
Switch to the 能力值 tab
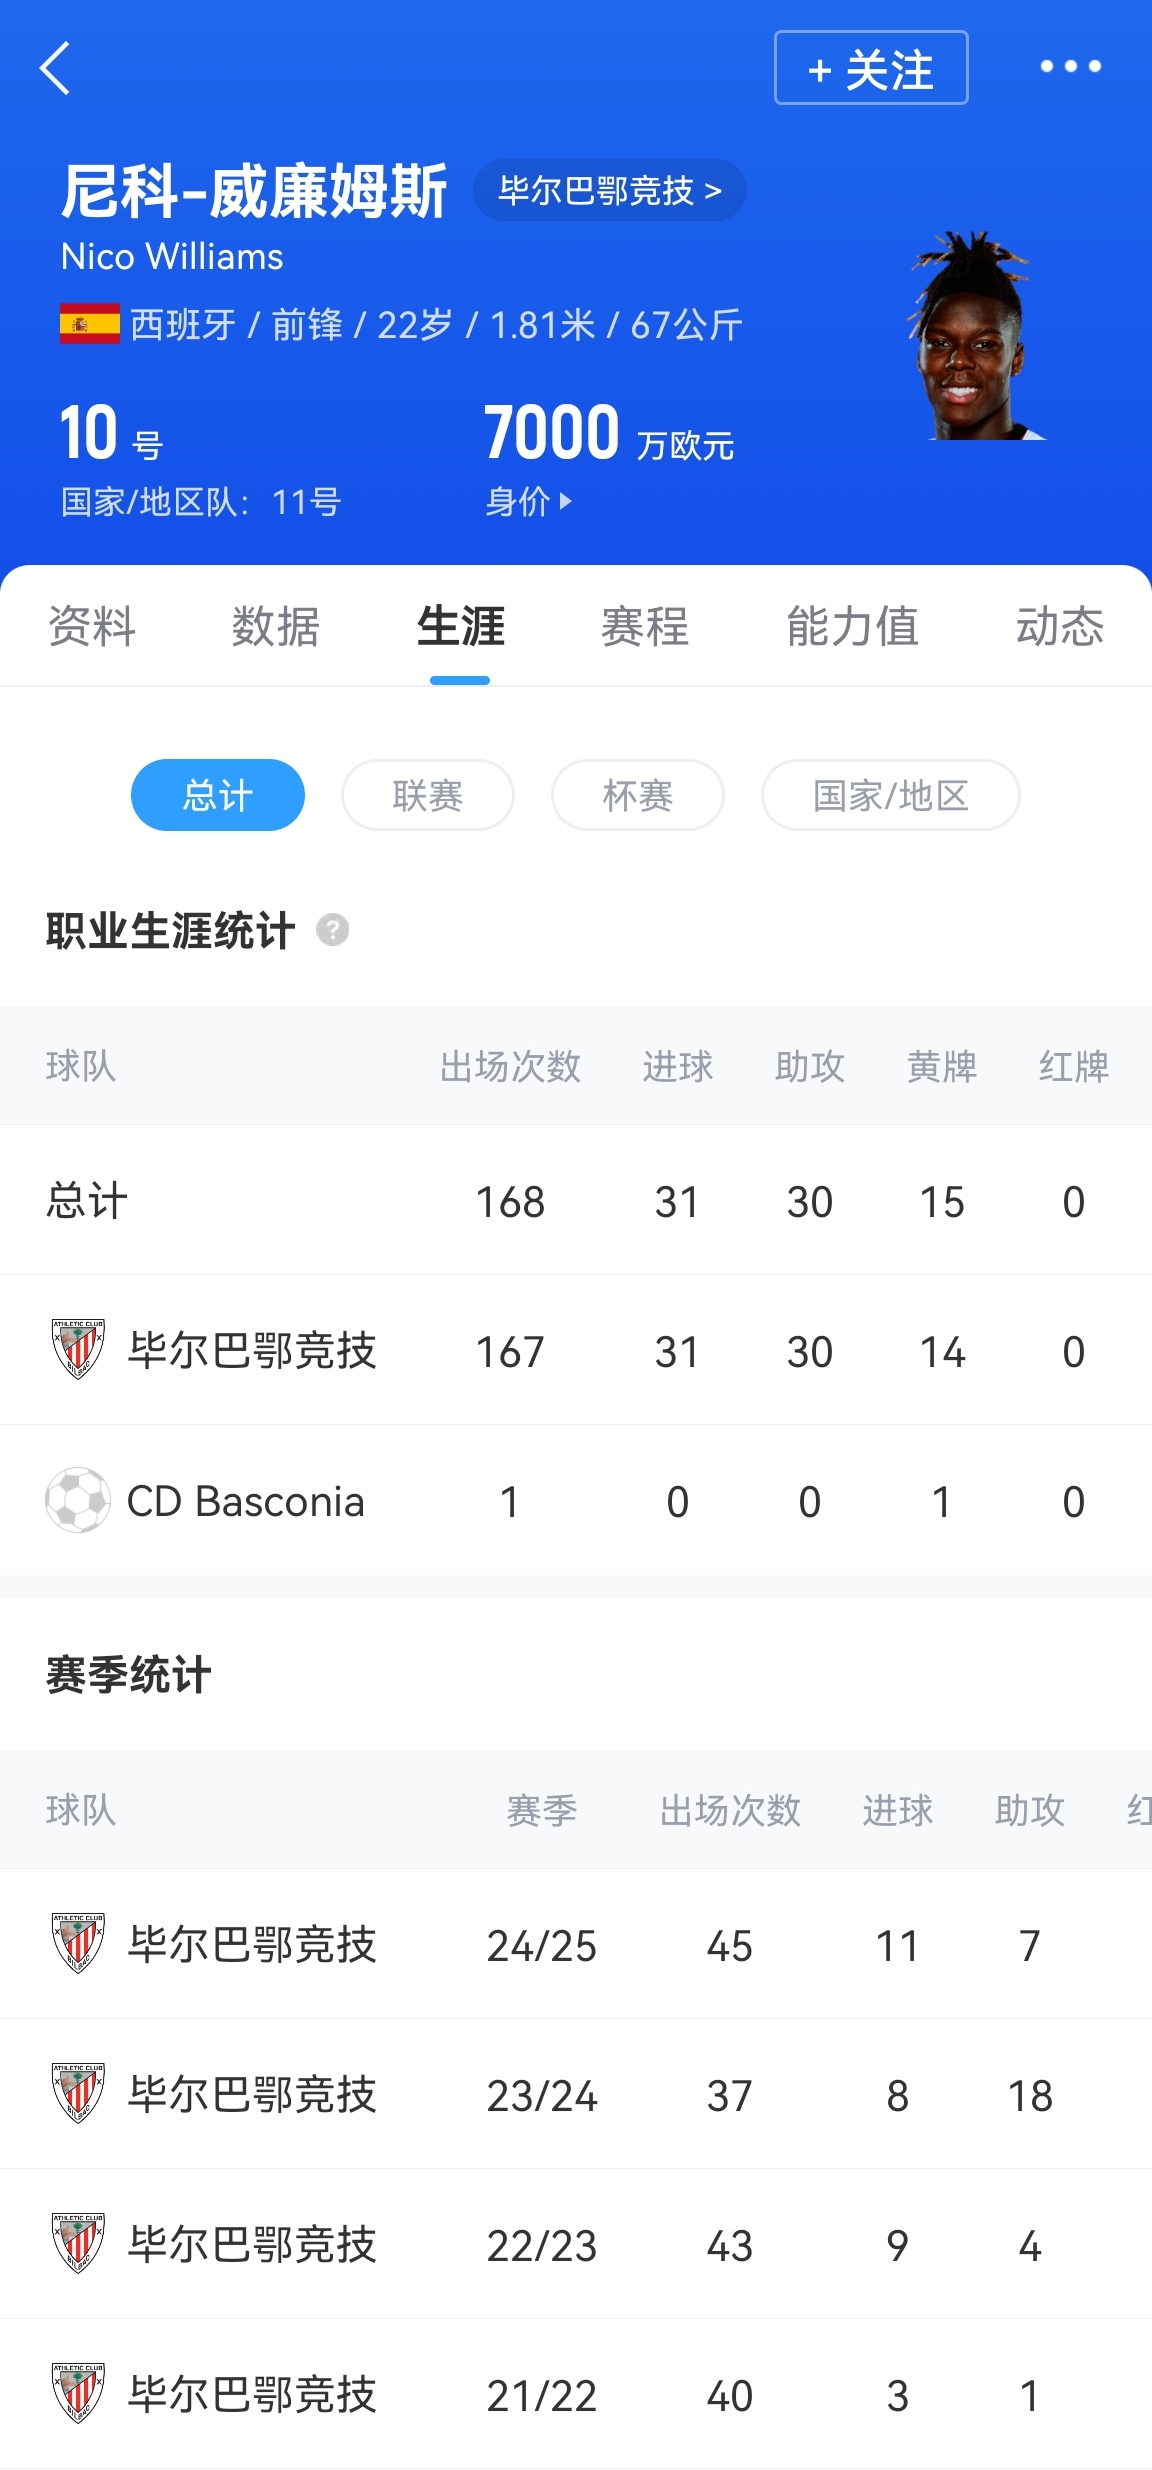point(852,627)
